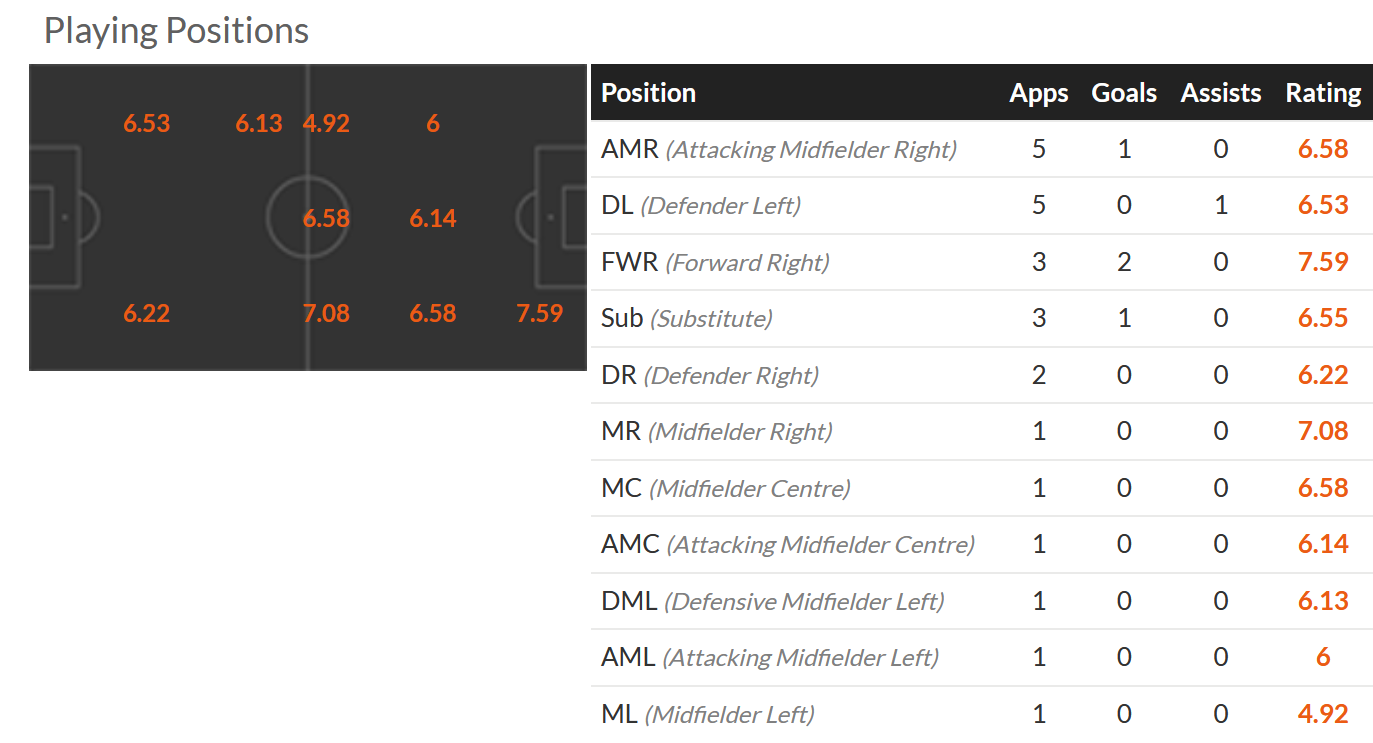Select the AMR Attacking Midfielder Right row

pos(778,149)
